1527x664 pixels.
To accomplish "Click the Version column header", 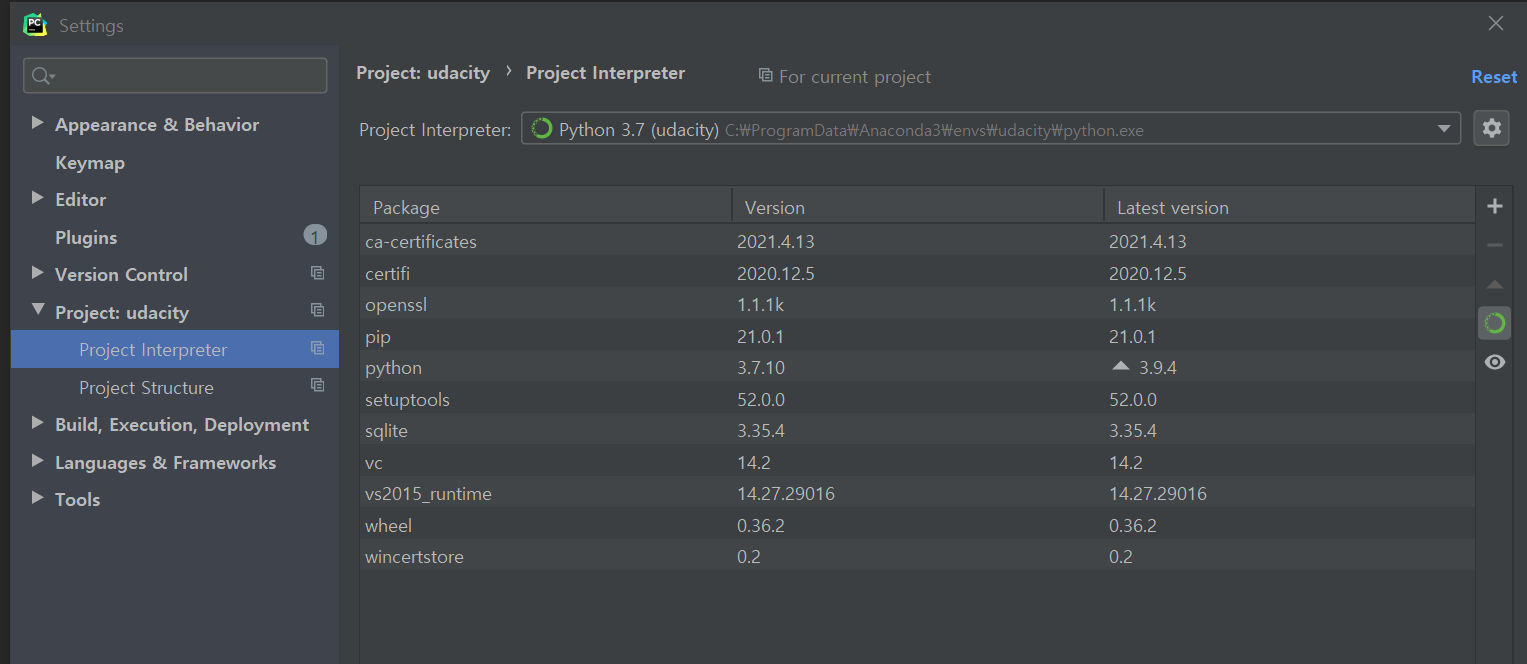I will (918, 207).
